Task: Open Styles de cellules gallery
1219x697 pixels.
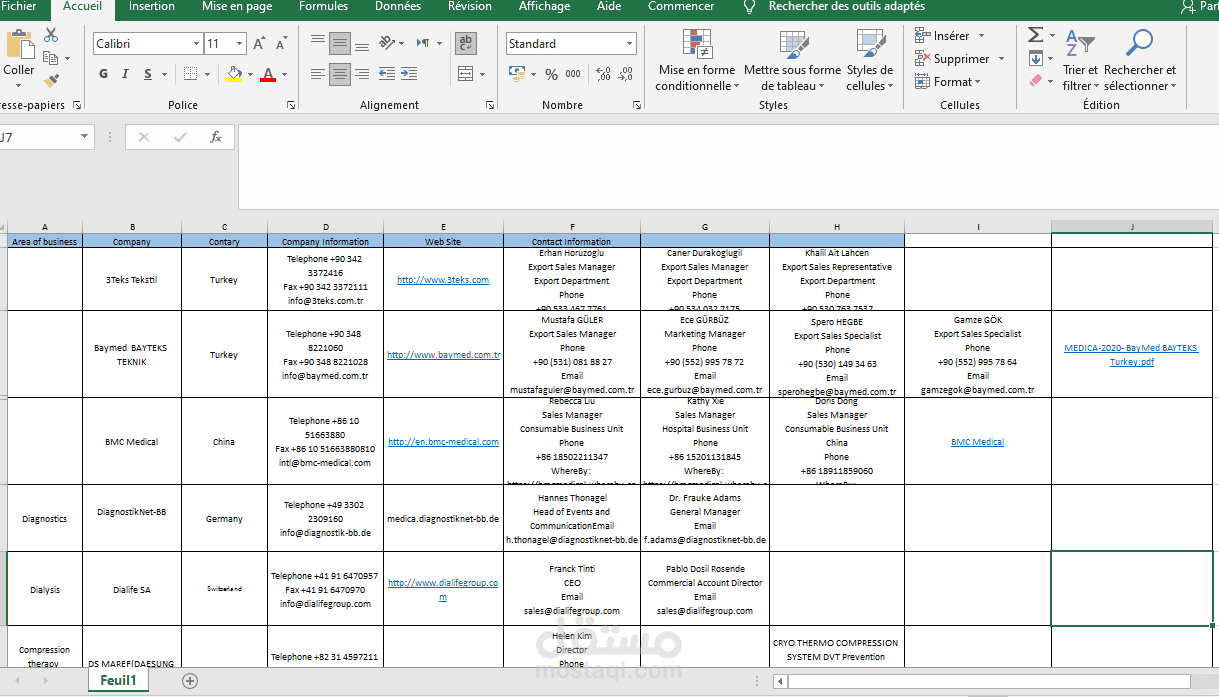Action: click(x=870, y=62)
